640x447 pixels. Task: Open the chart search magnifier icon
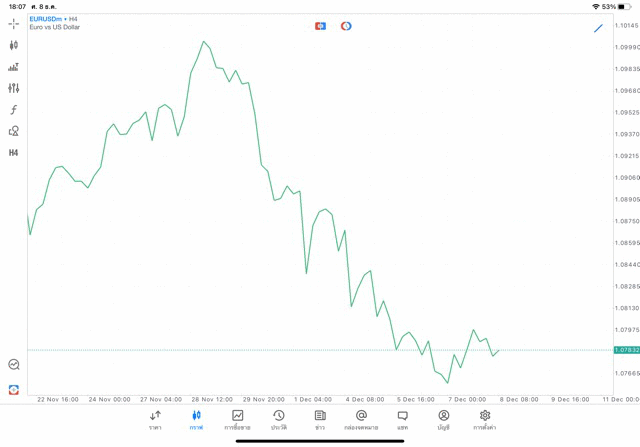point(14,365)
